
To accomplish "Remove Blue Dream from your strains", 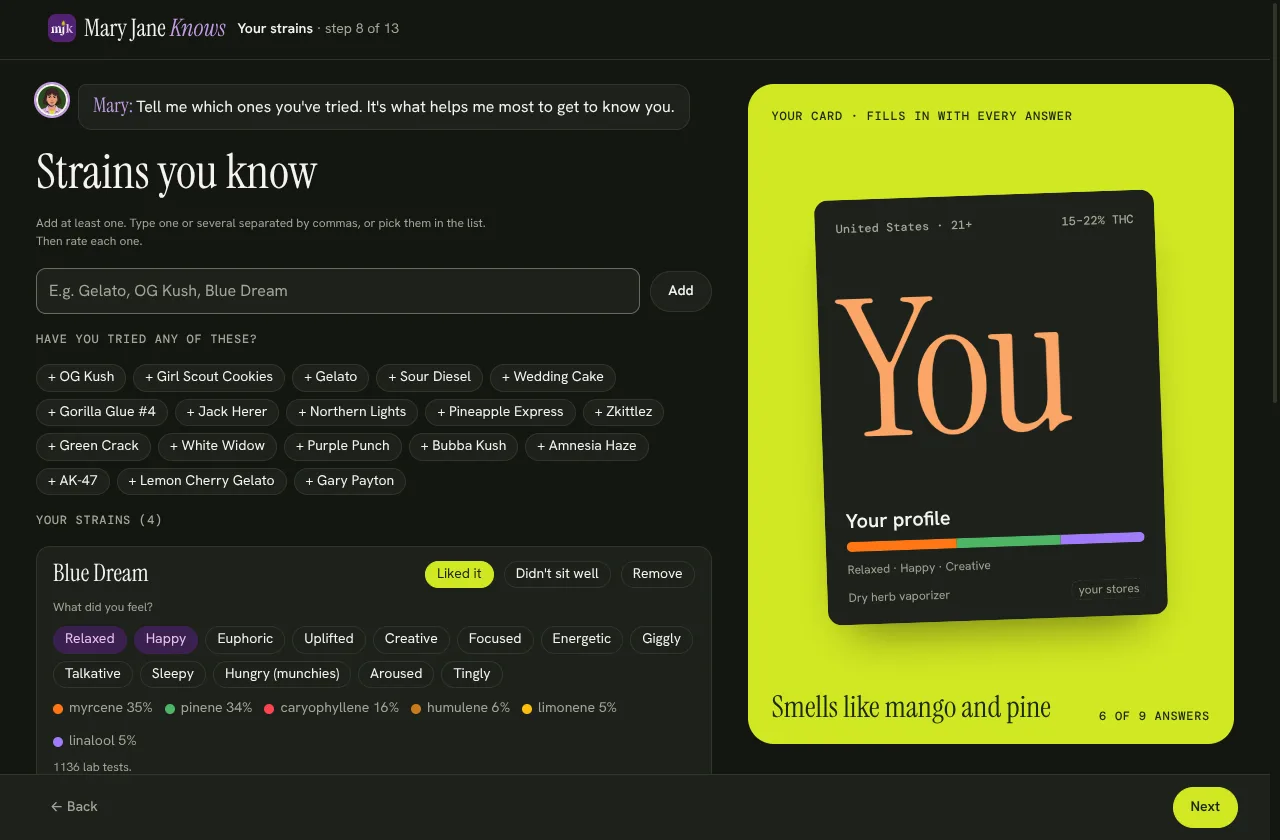I will coord(657,574).
